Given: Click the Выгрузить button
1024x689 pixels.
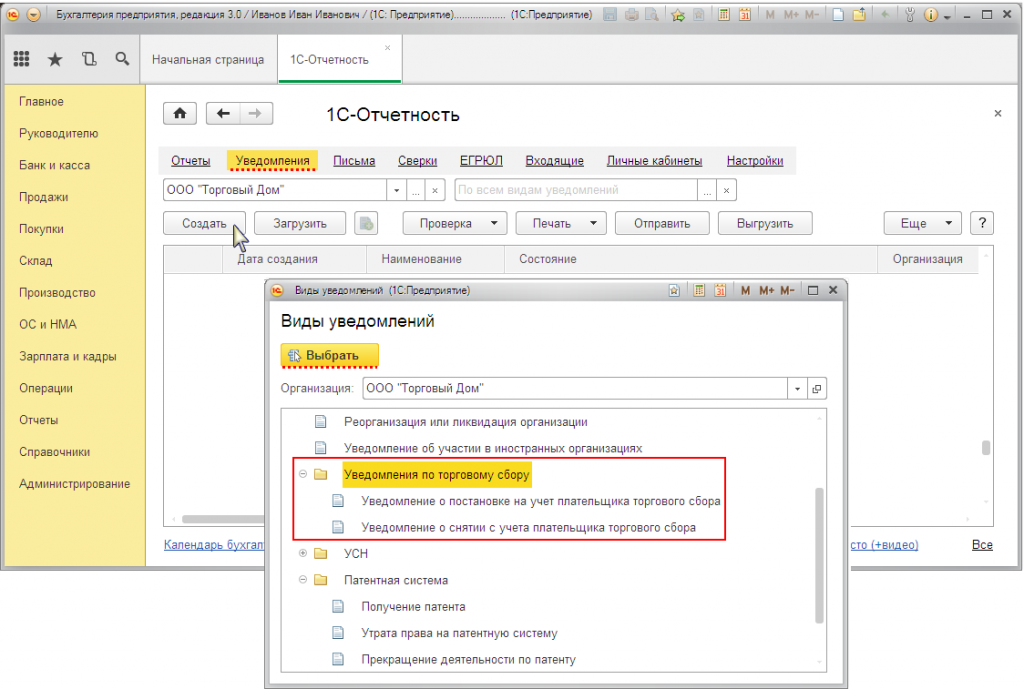Looking at the screenshot, I should (x=765, y=223).
